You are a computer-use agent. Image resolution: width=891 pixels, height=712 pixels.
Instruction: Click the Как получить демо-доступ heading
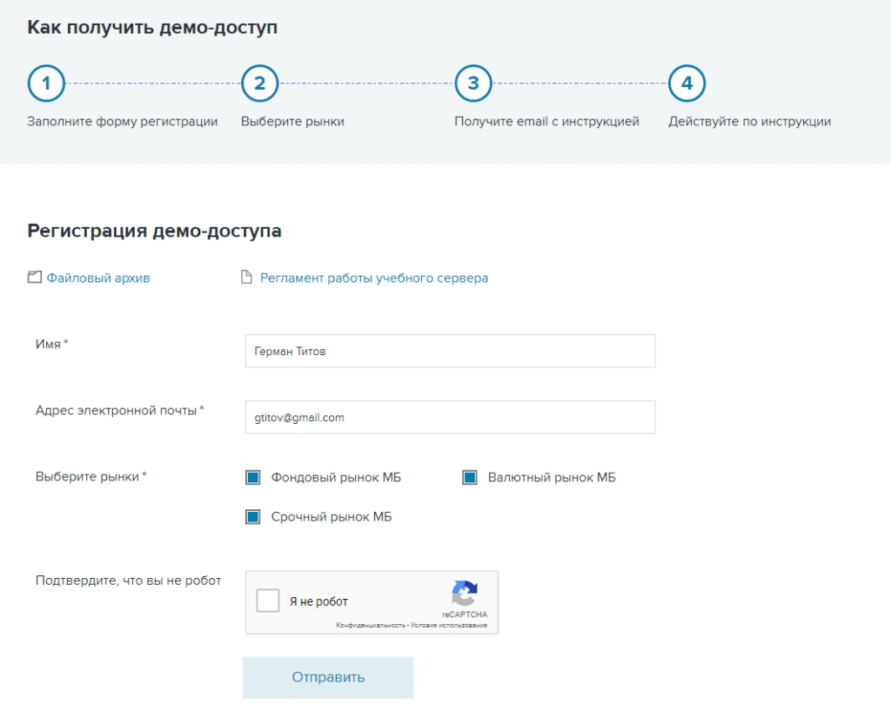pos(151,27)
